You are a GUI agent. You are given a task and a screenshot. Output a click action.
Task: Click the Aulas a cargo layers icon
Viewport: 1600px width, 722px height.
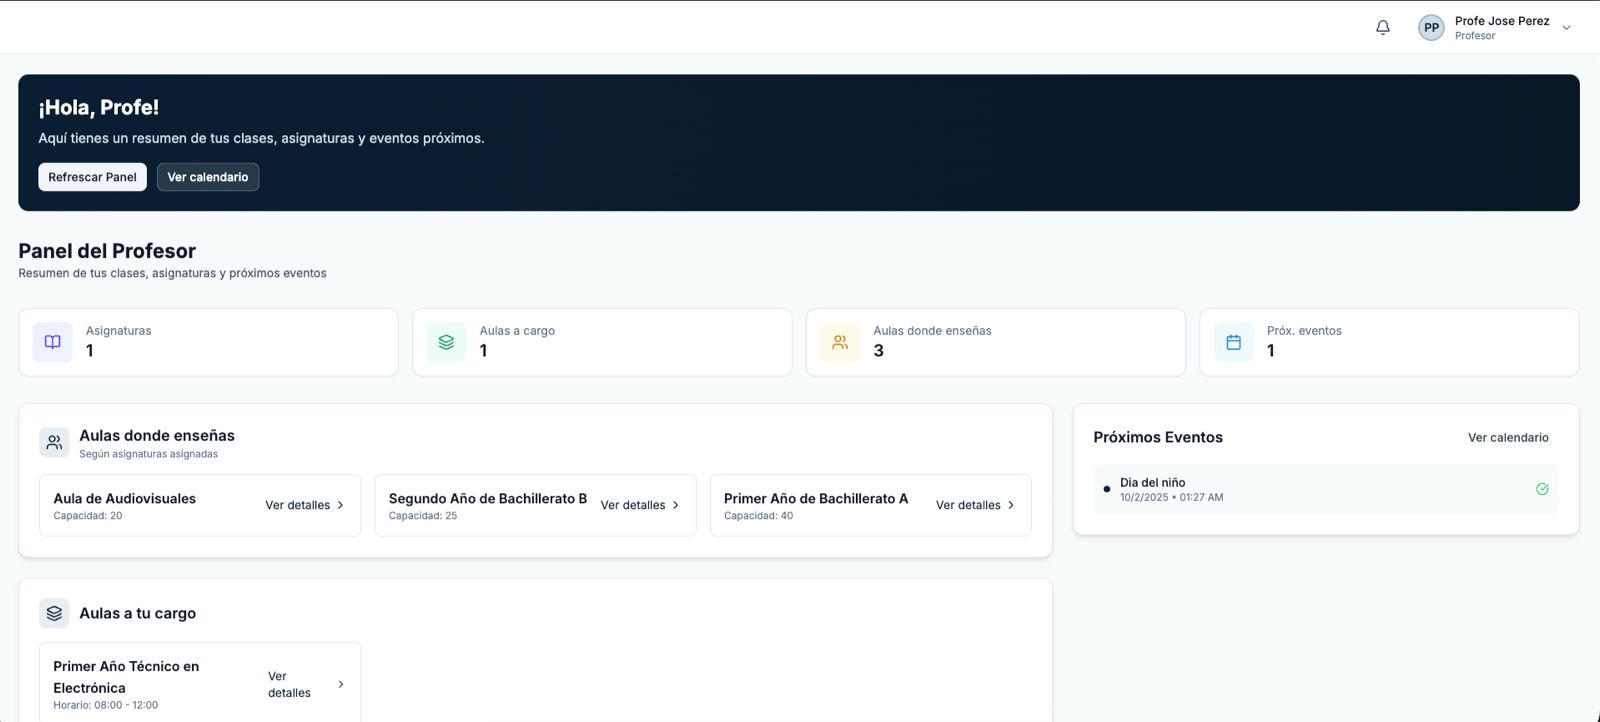click(446, 342)
